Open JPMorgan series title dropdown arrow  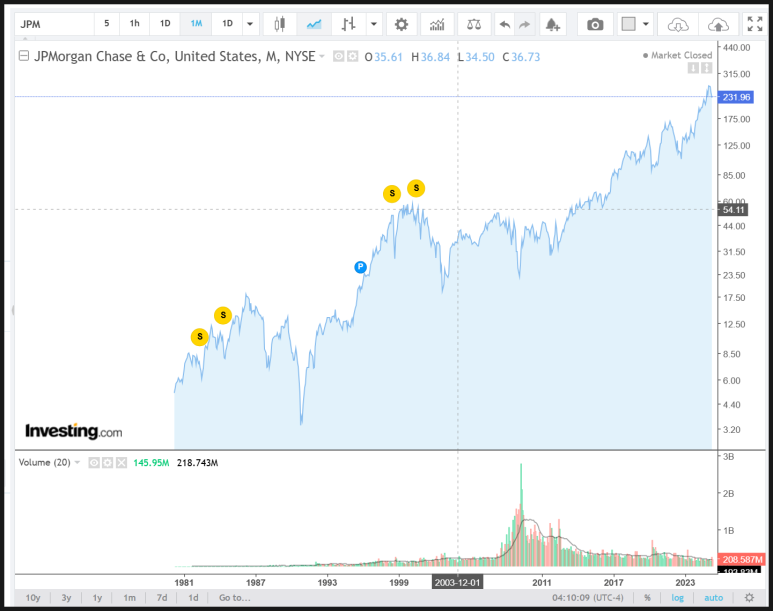click(322, 56)
